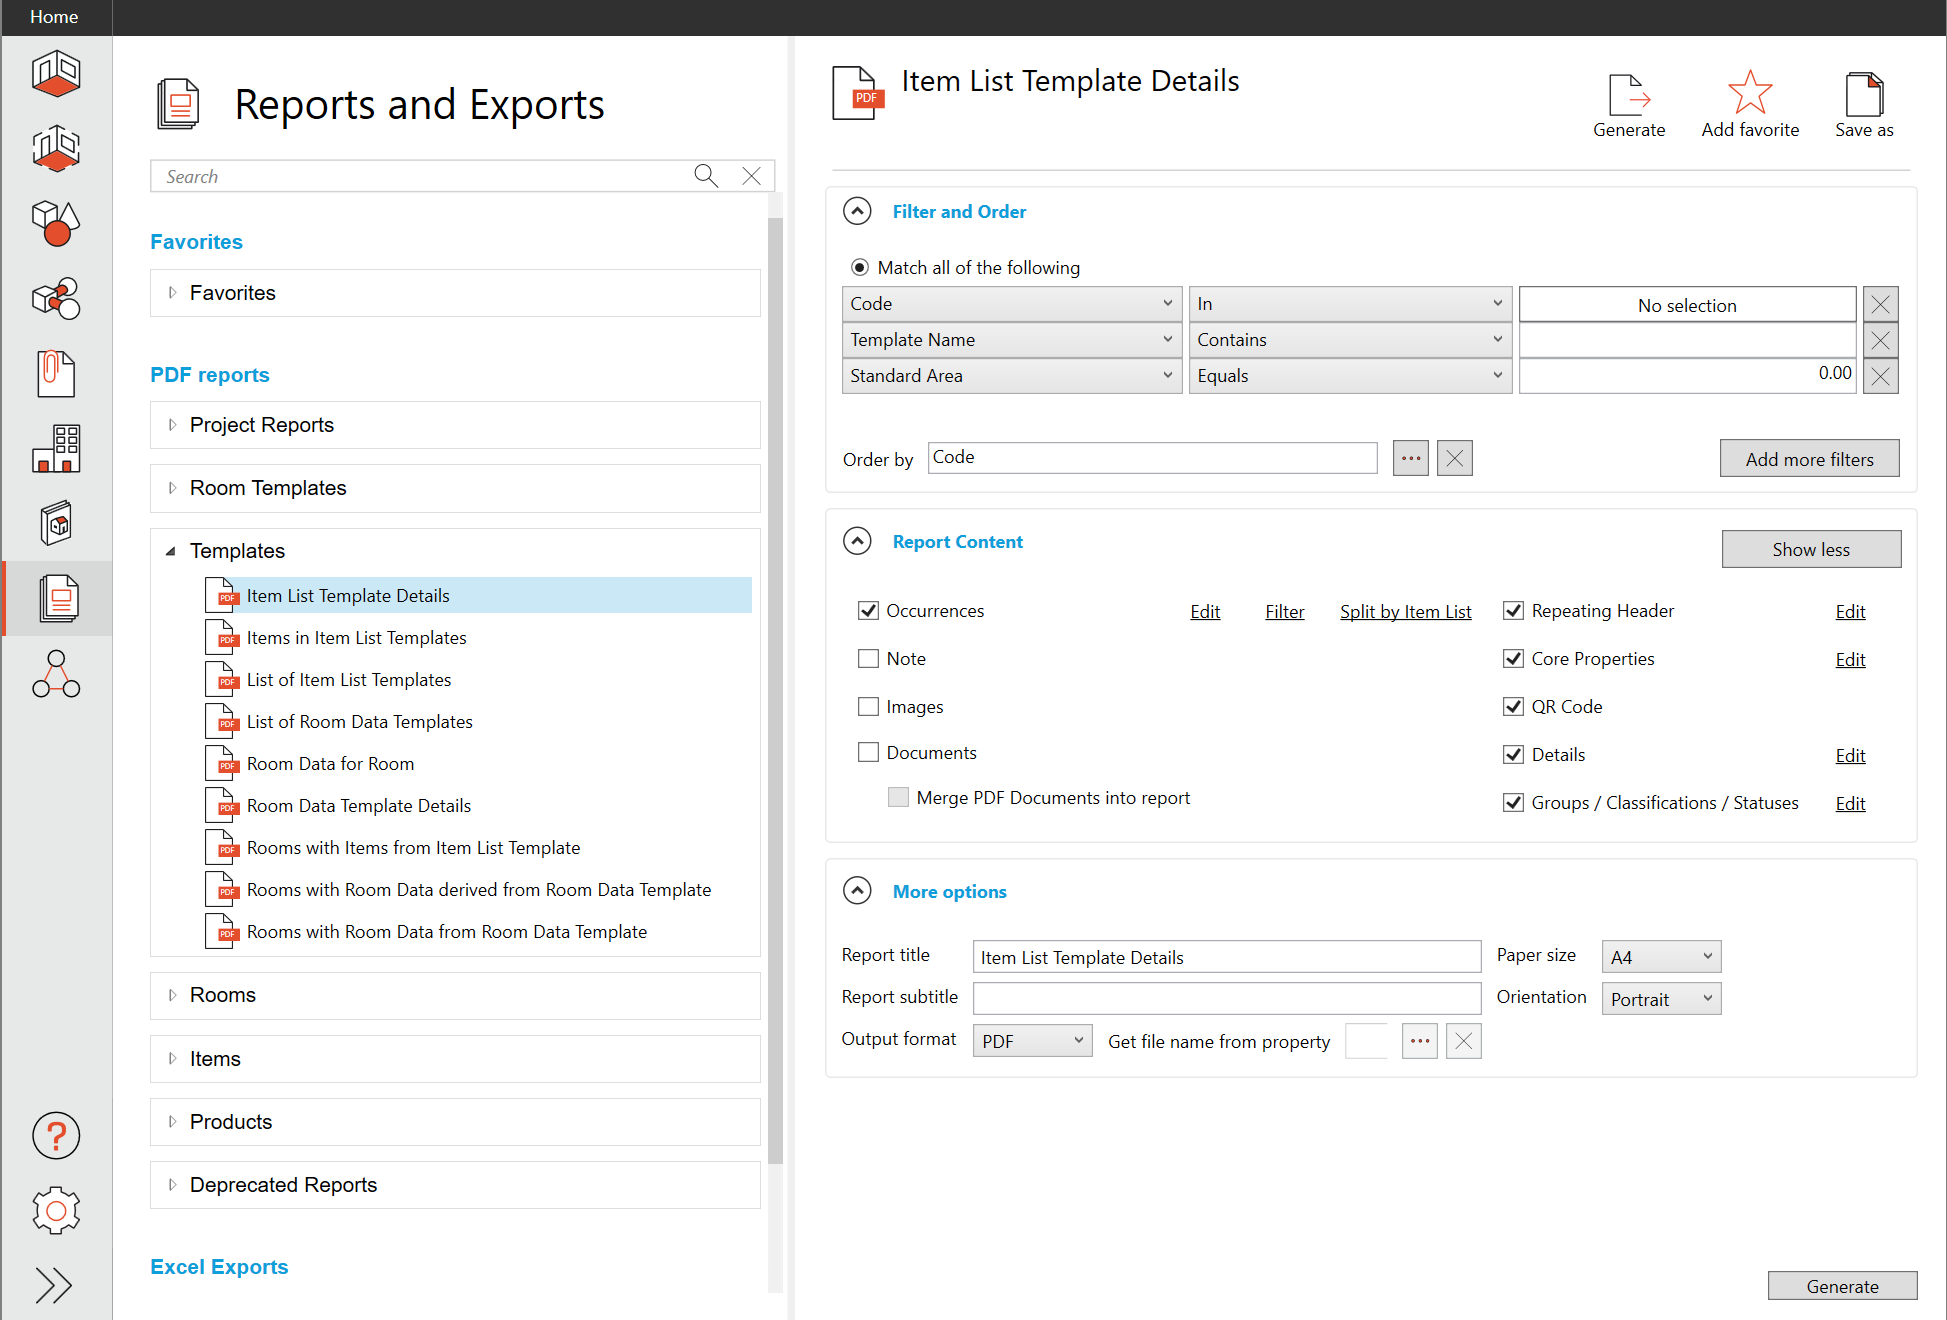Viewport: 1947px width, 1320px height.
Task: Click the Report subtitle input field
Action: (1226, 998)
